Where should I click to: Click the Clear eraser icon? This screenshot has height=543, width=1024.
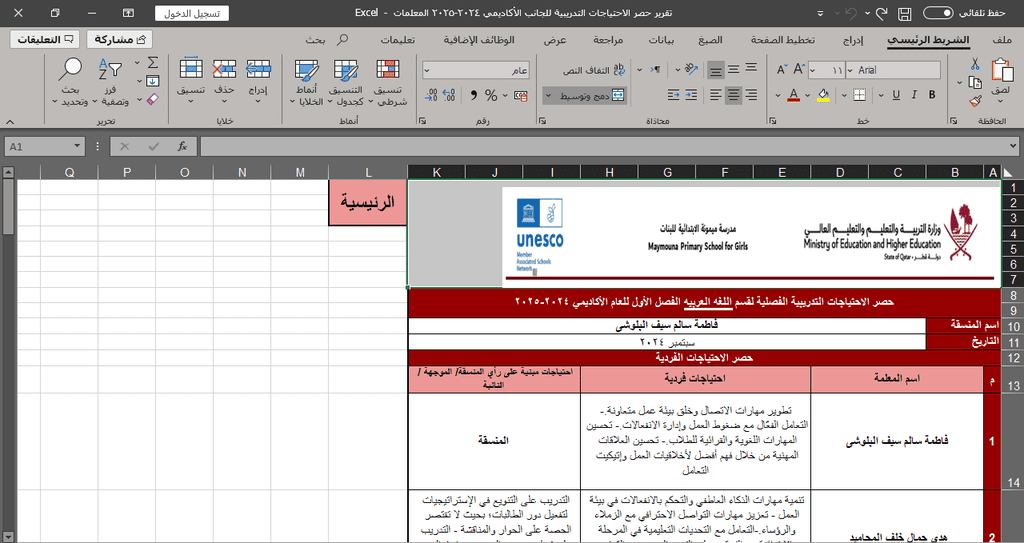pyautogui.click(x=152, y=99)
